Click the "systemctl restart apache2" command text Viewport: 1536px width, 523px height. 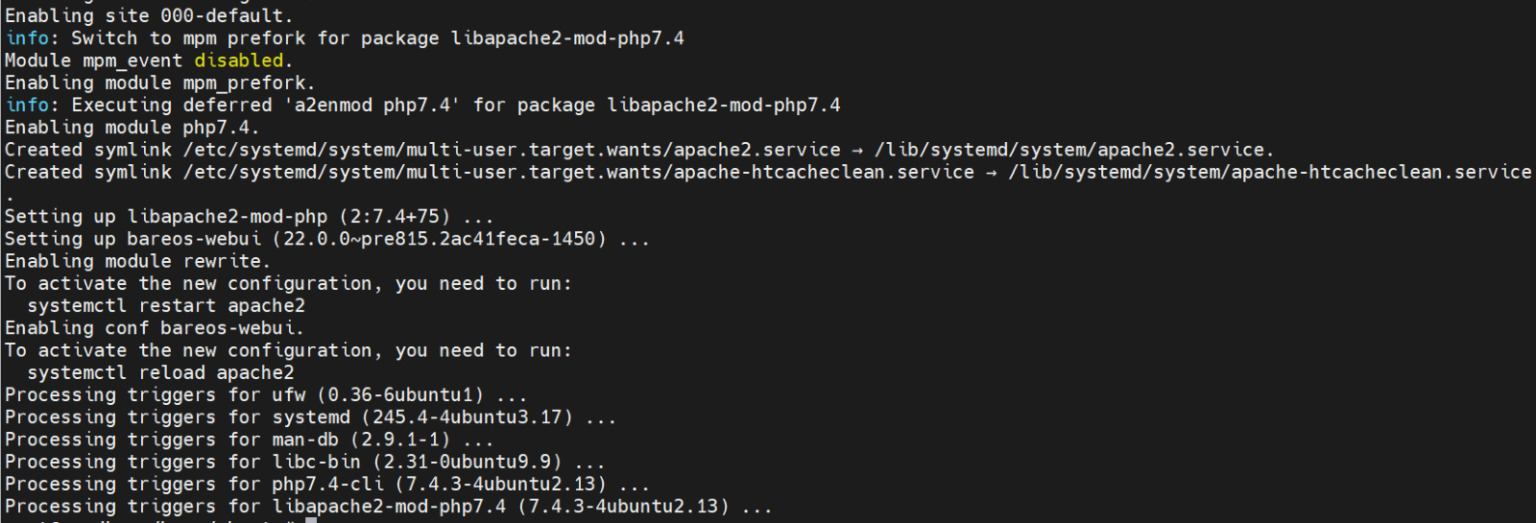coord(166,306)
